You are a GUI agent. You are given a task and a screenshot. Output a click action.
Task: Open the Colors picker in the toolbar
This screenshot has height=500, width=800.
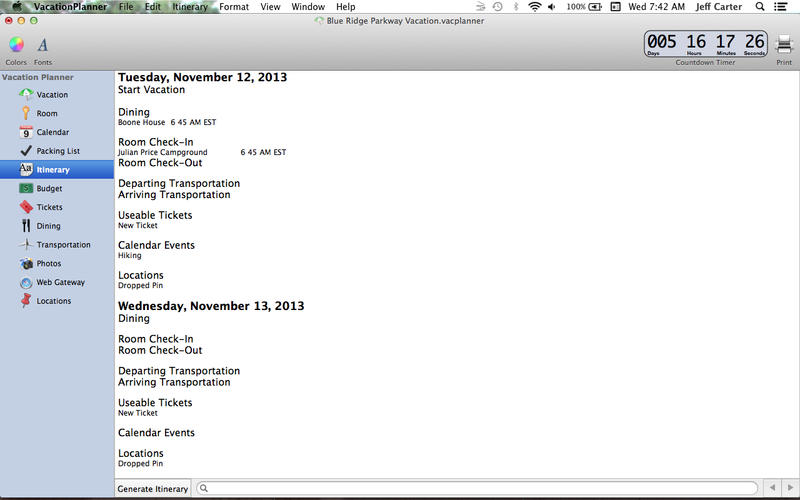pos(16,45)
